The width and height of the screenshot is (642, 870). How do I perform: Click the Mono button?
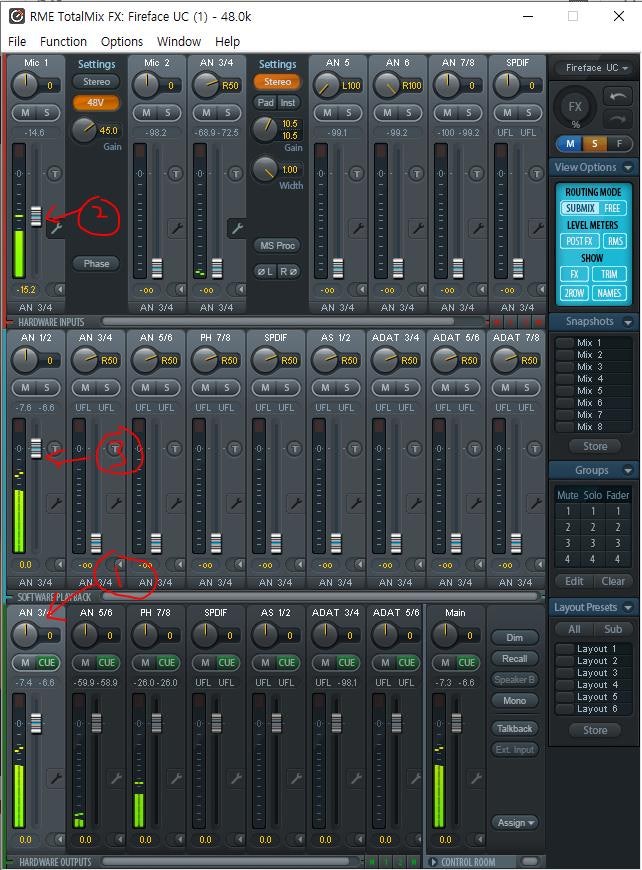coord(515,700)
